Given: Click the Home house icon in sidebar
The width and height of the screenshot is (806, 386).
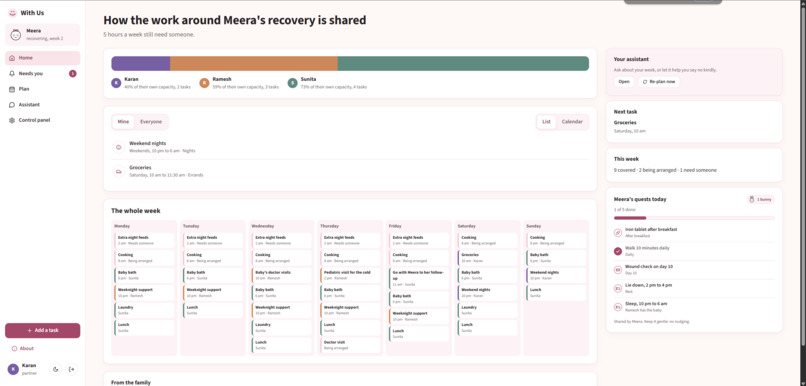Looking at the screenshot, I should [12, 58].
